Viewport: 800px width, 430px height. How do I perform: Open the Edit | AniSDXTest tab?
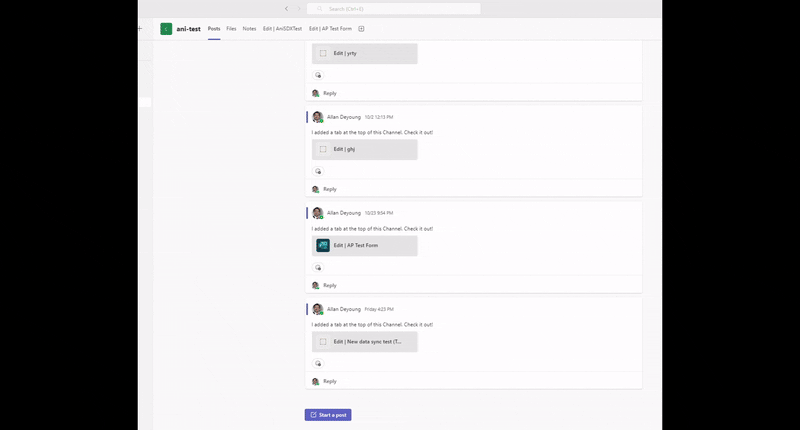282,29
